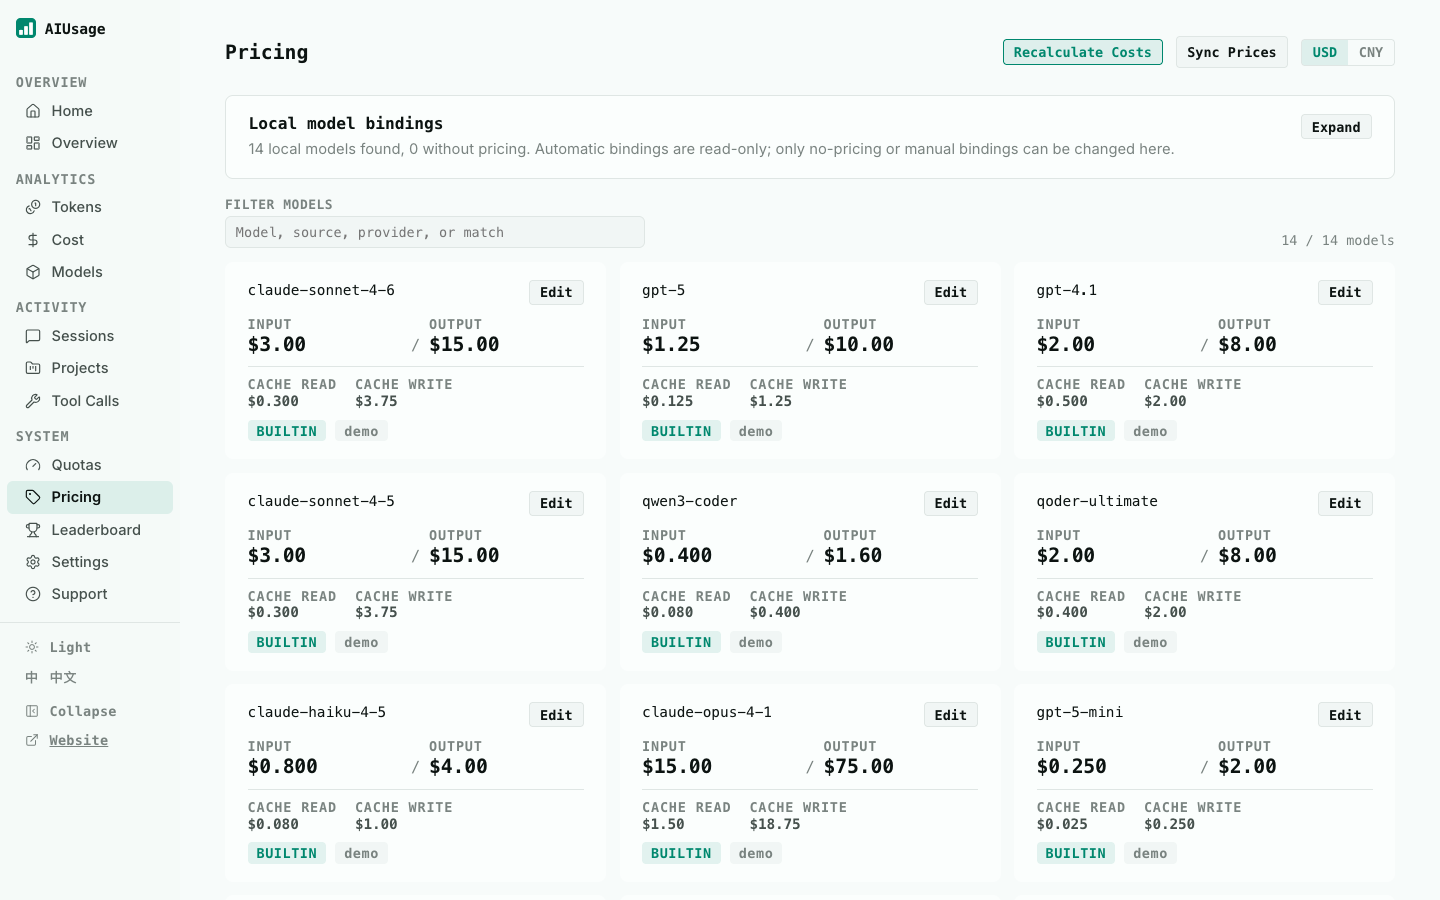Navigate to the Cost page
The height and width of the screenshot is (900, 1440).
pos(90,240)
